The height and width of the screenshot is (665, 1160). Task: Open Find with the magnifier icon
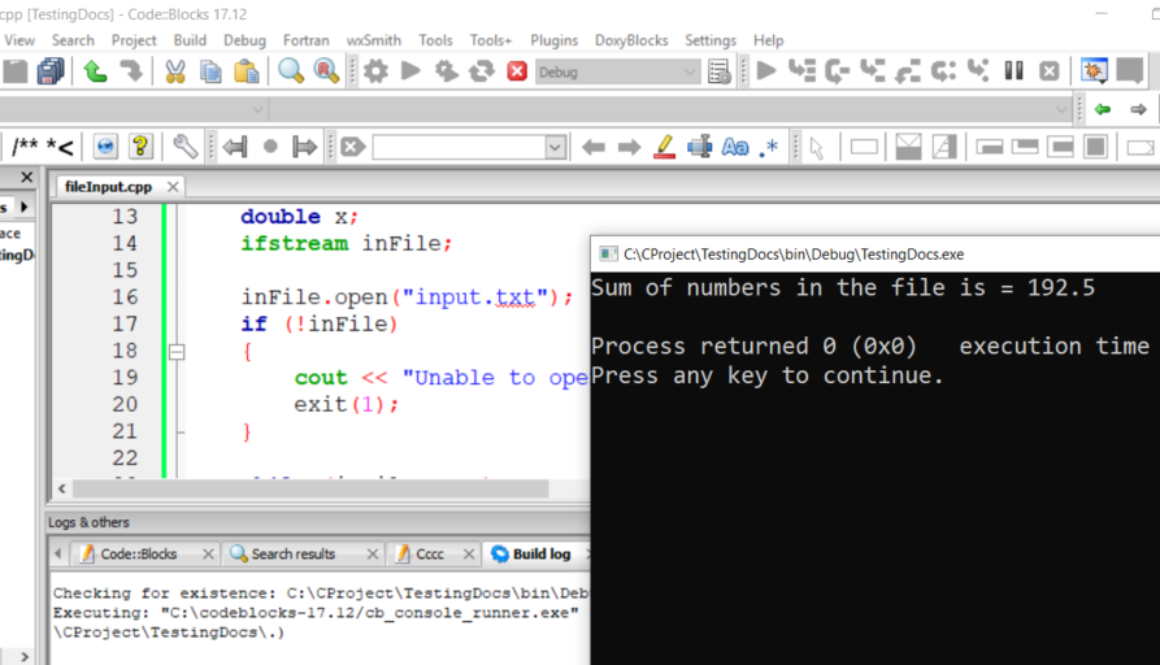point(291,72)
